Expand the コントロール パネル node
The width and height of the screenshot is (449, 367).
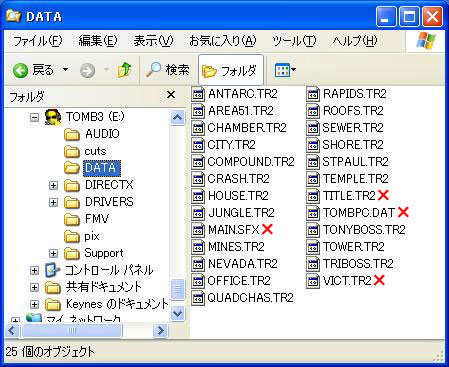tap(34, 270)
